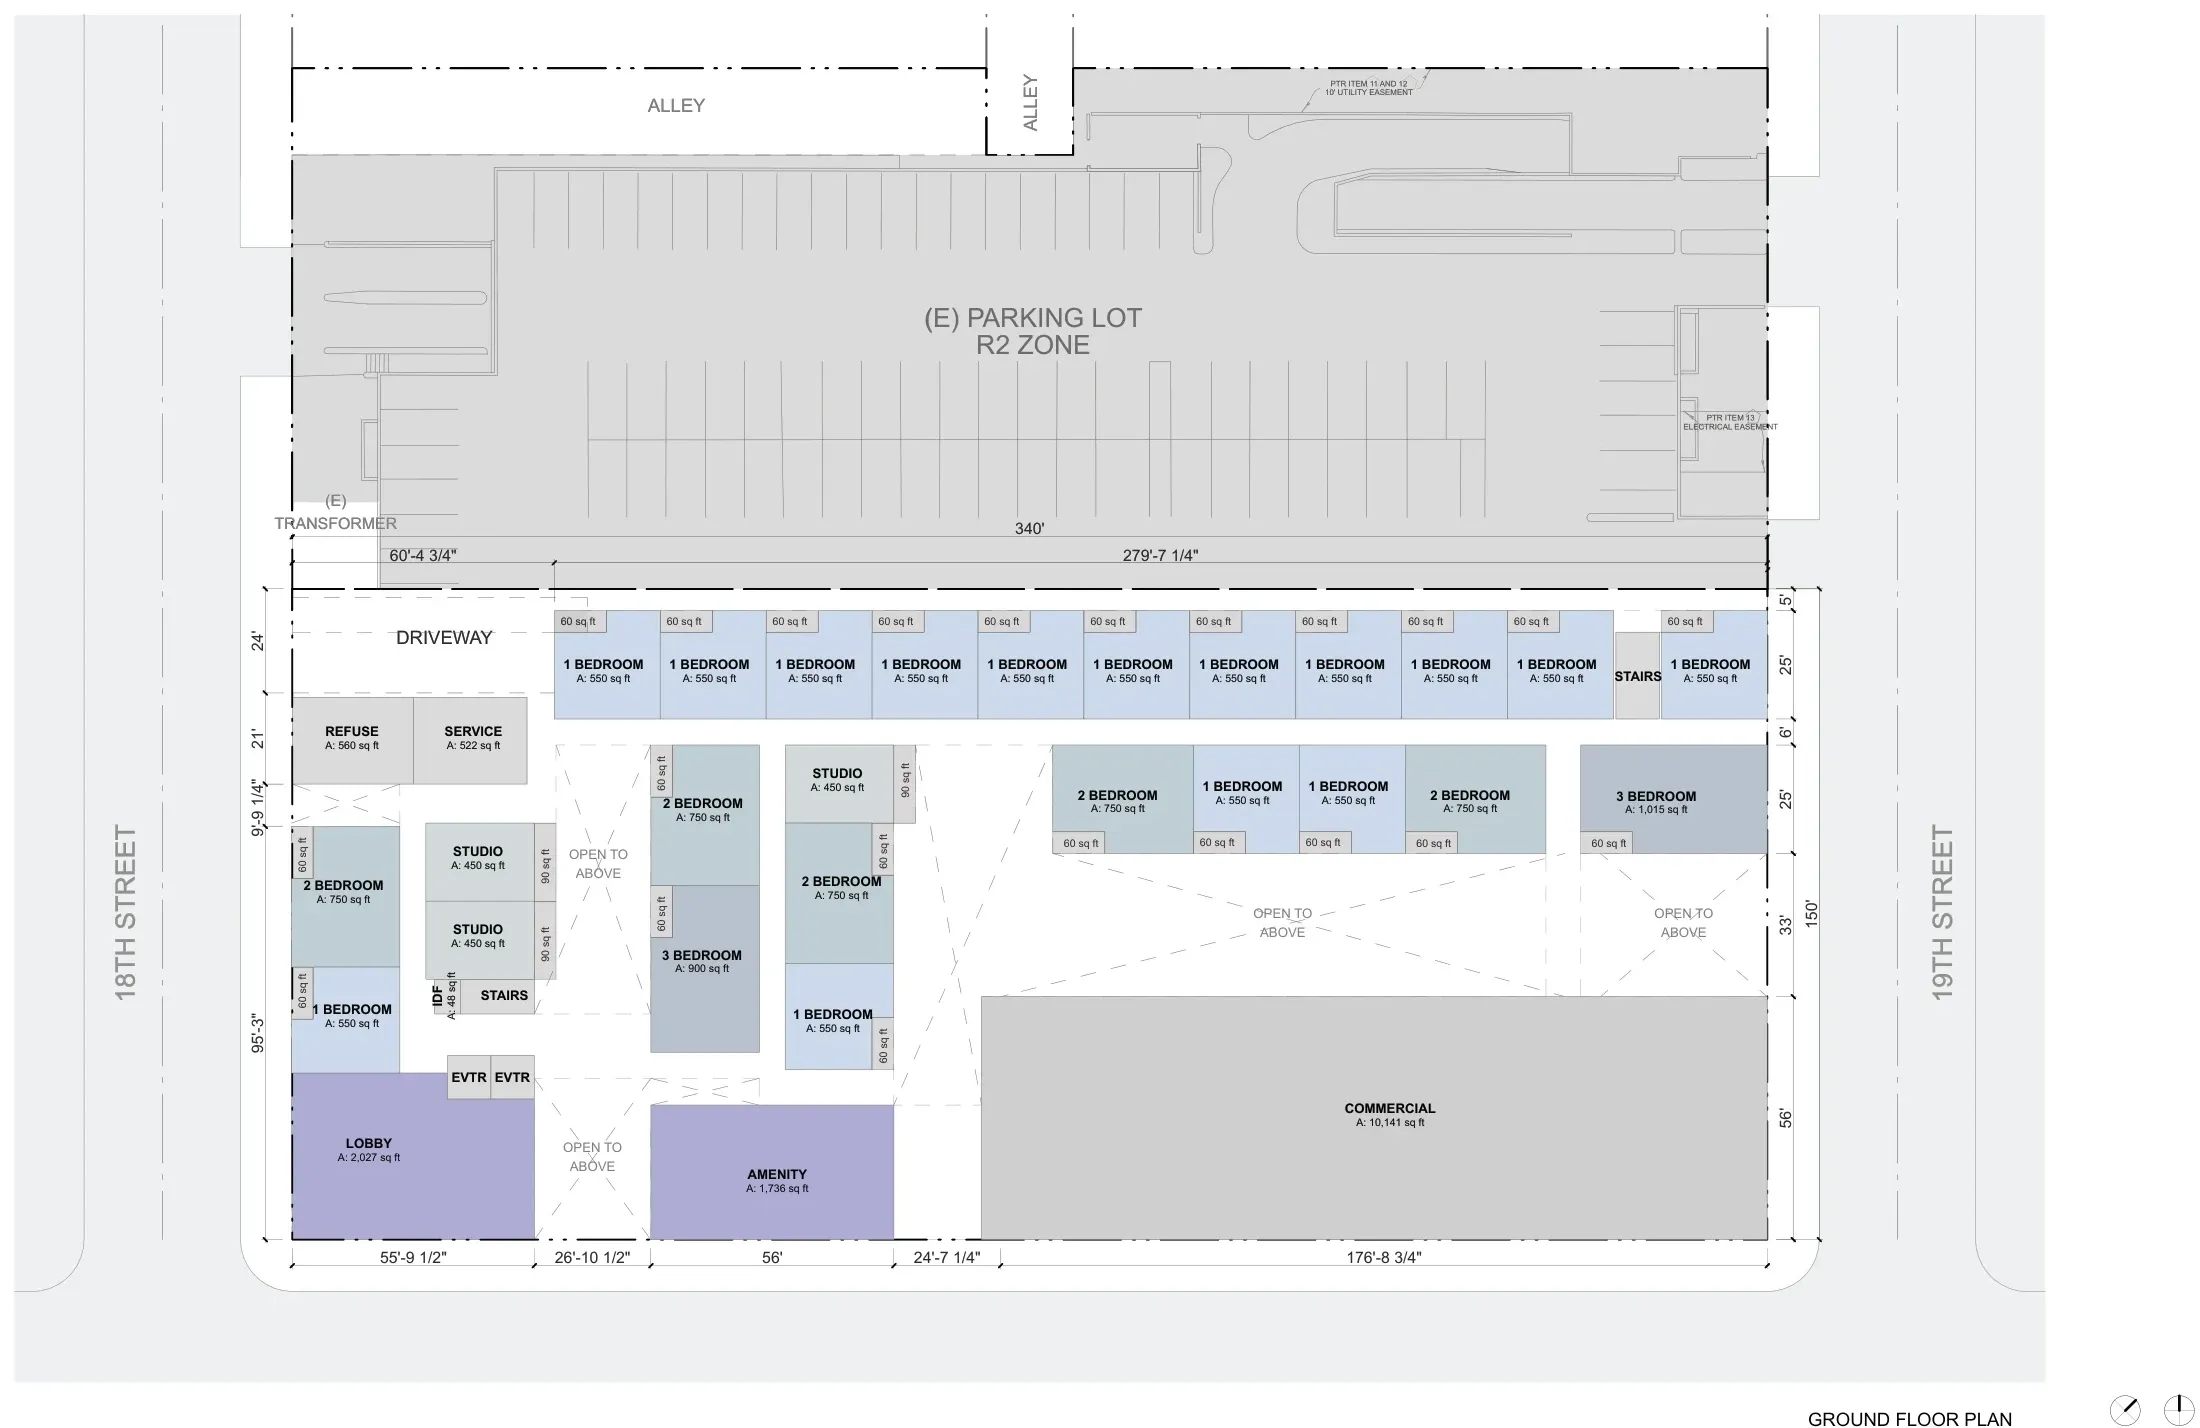Click the horizontal ALLEY label
Screen dimensions: 2200x1428
click(676, 105)
